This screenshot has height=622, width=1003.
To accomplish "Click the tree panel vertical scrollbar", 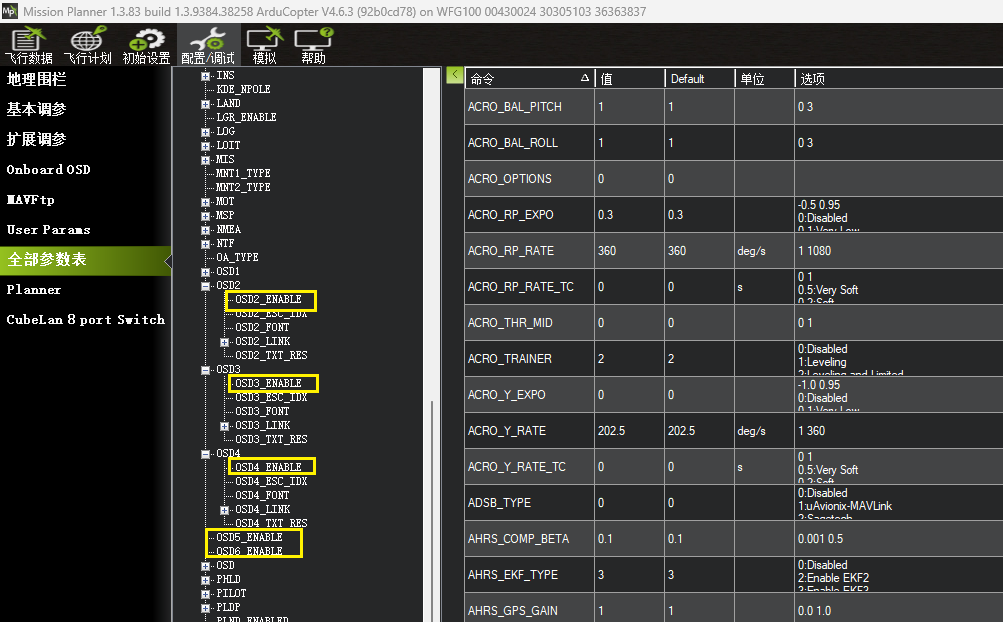I will [x=433, y=500].
